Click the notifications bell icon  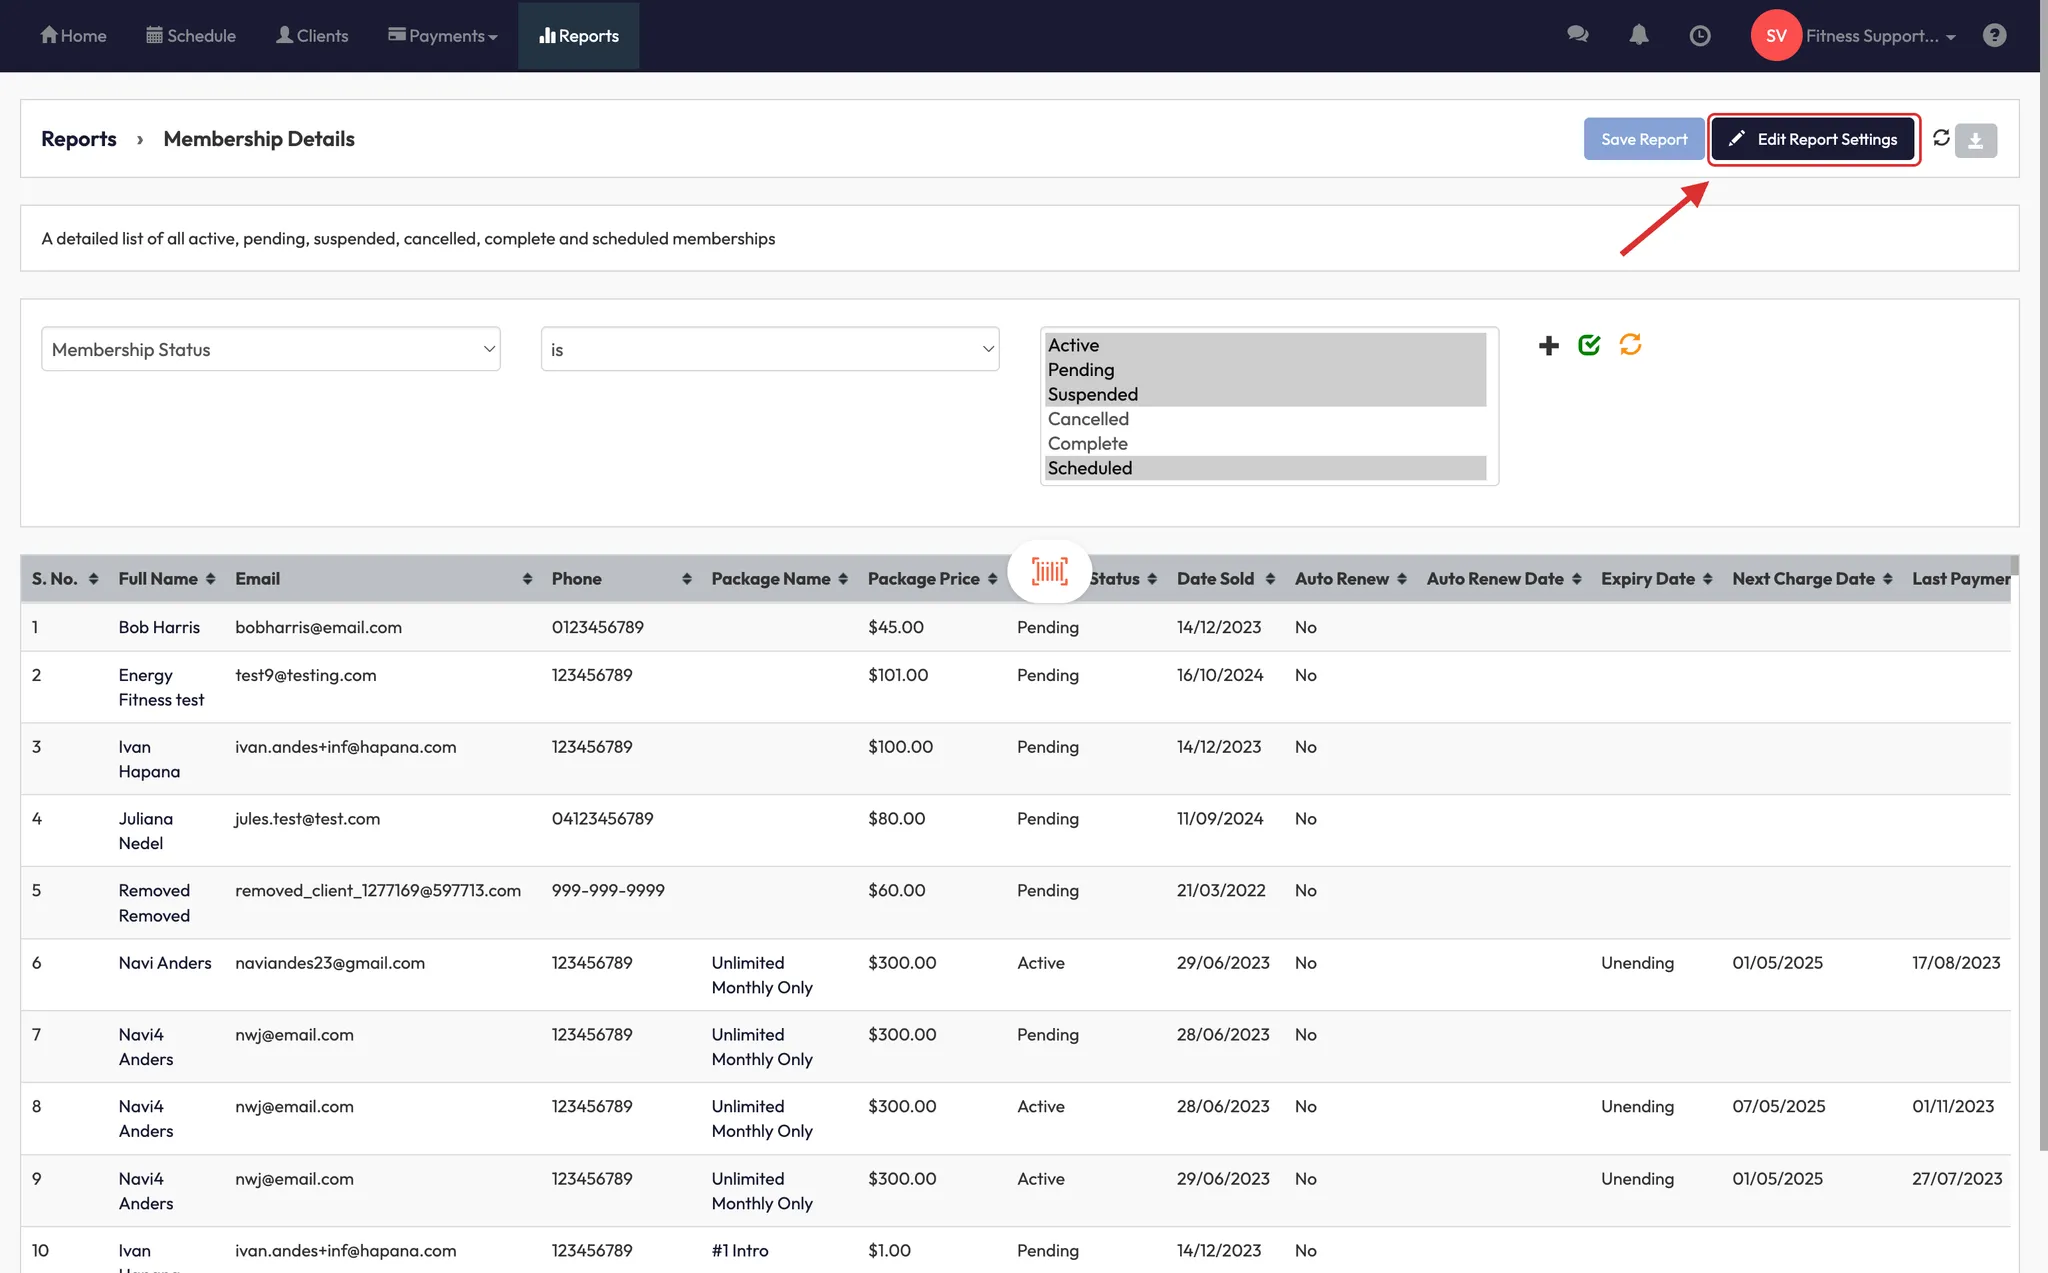pyautogui.click(x=1638, y=35)
